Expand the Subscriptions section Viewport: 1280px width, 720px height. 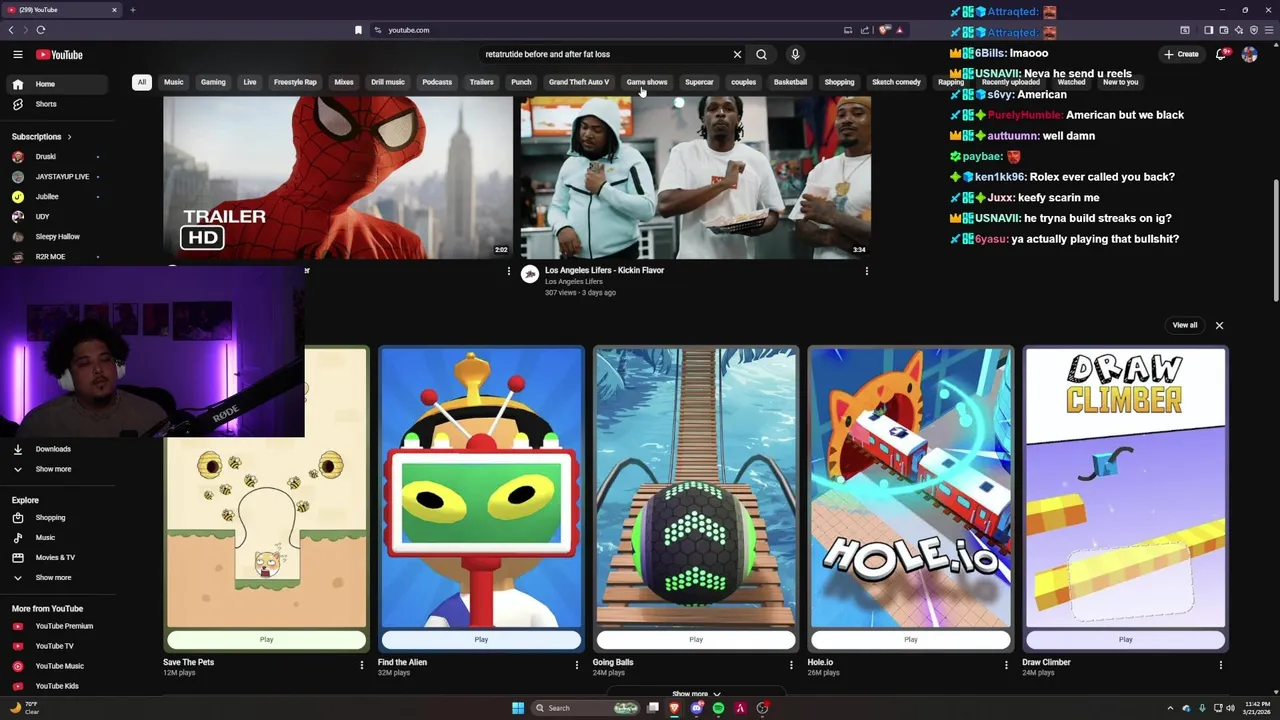pyautogui.click(x=41, y=137)
